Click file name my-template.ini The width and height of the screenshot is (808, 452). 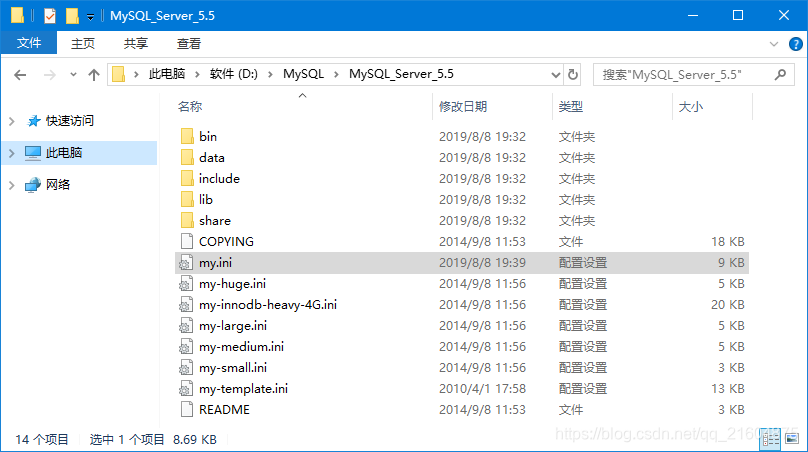243,389
